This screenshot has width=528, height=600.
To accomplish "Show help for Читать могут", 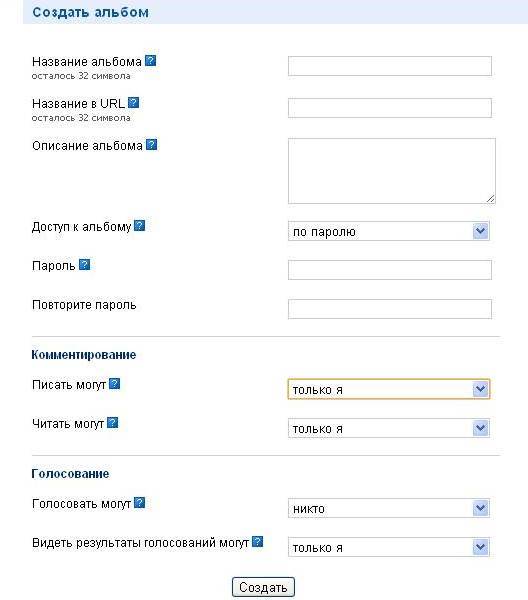I will click(x=112, y=423).
